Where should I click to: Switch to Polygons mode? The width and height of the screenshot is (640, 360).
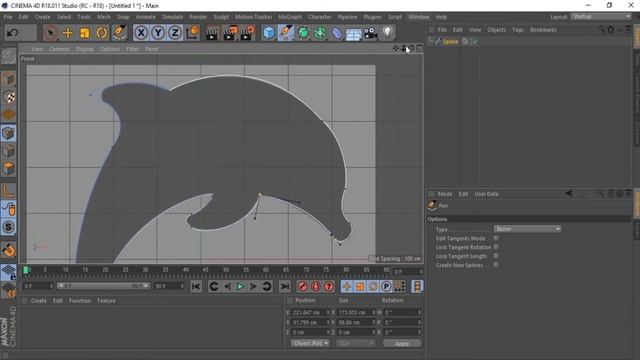(x=8, y=168)
